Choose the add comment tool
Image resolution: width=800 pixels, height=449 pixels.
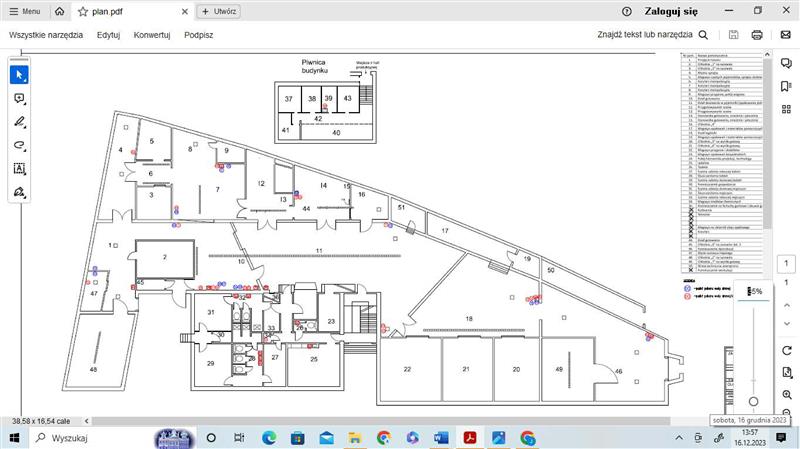[x=20, y=99]
